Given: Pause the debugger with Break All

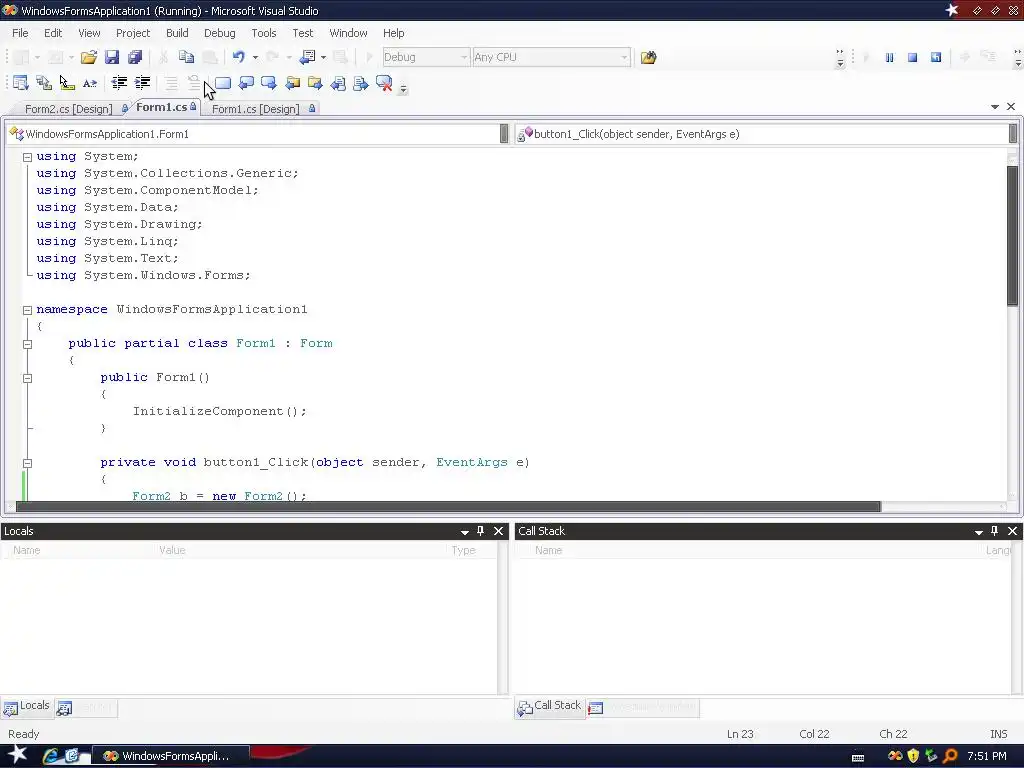Looking at the screenshot, I should point(889,57).
